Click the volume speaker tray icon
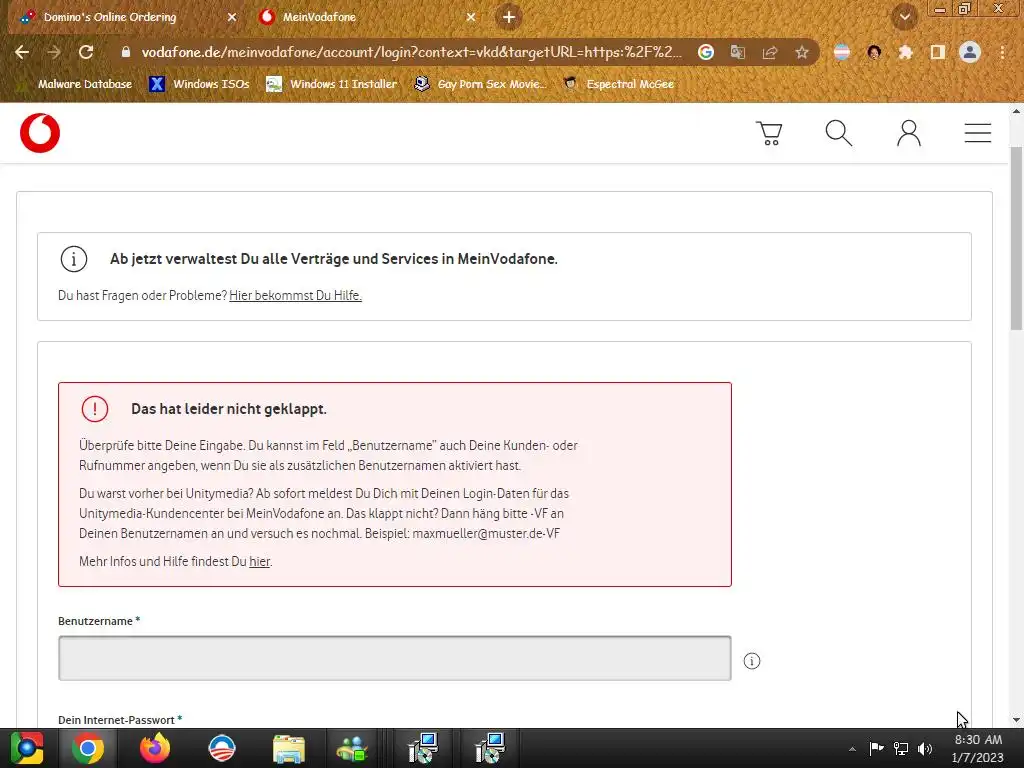Image resolution: width=1024 pixels, height=768 pixels. [x=925, y=748]
